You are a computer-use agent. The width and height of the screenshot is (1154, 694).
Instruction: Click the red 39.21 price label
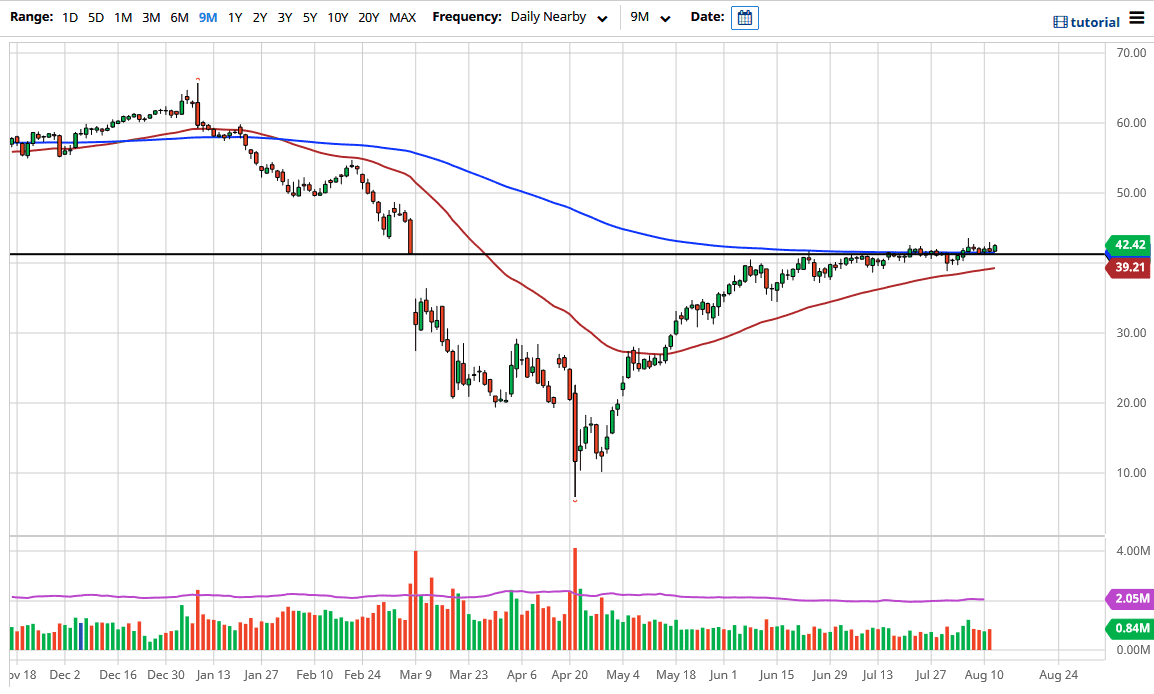point(1128,266)
